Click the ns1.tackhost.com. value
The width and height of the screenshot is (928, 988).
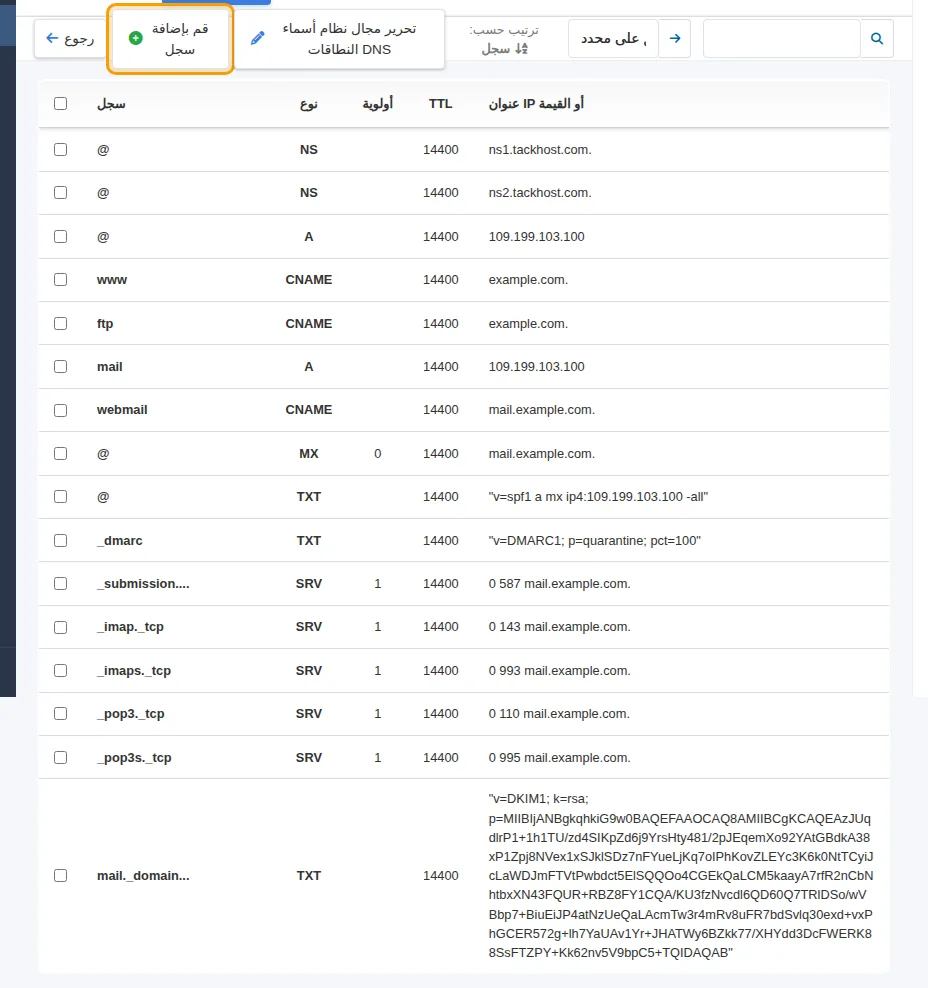540,150
